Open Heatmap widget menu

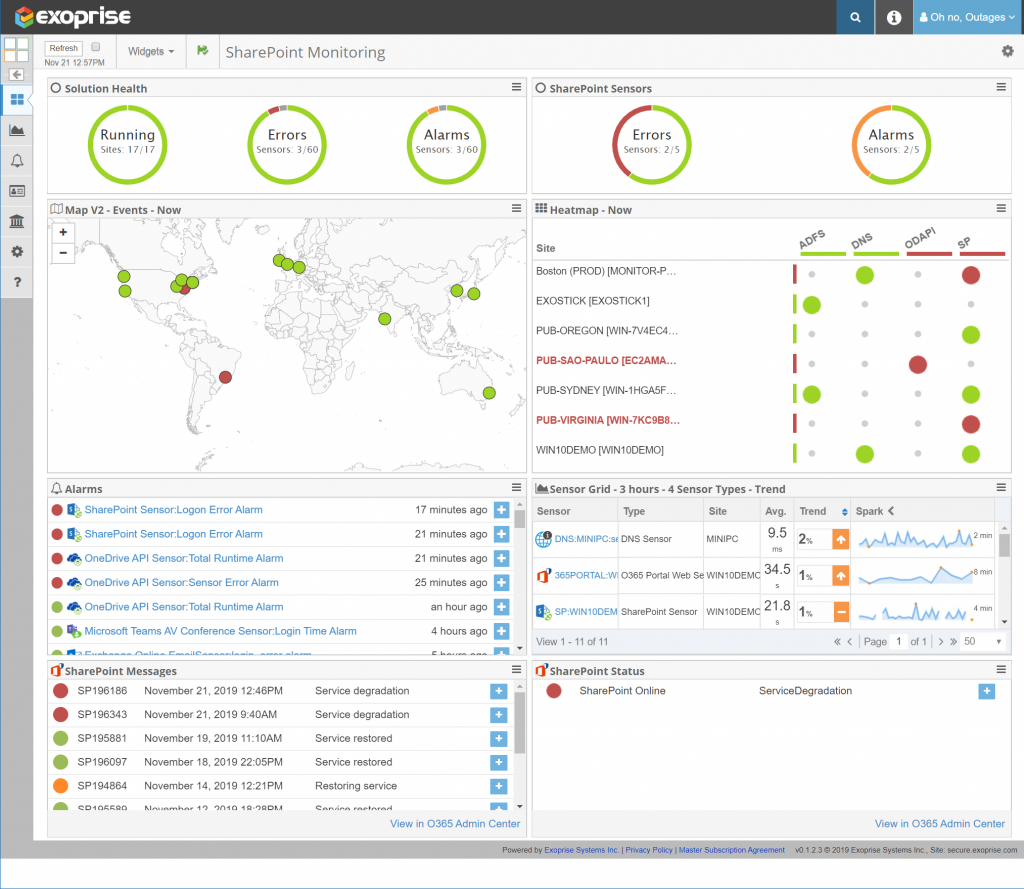pos(1000,208)
